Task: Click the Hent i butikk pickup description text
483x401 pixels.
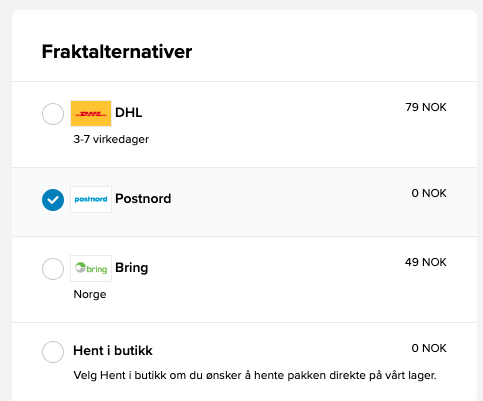Action: (x=255, y=376)
